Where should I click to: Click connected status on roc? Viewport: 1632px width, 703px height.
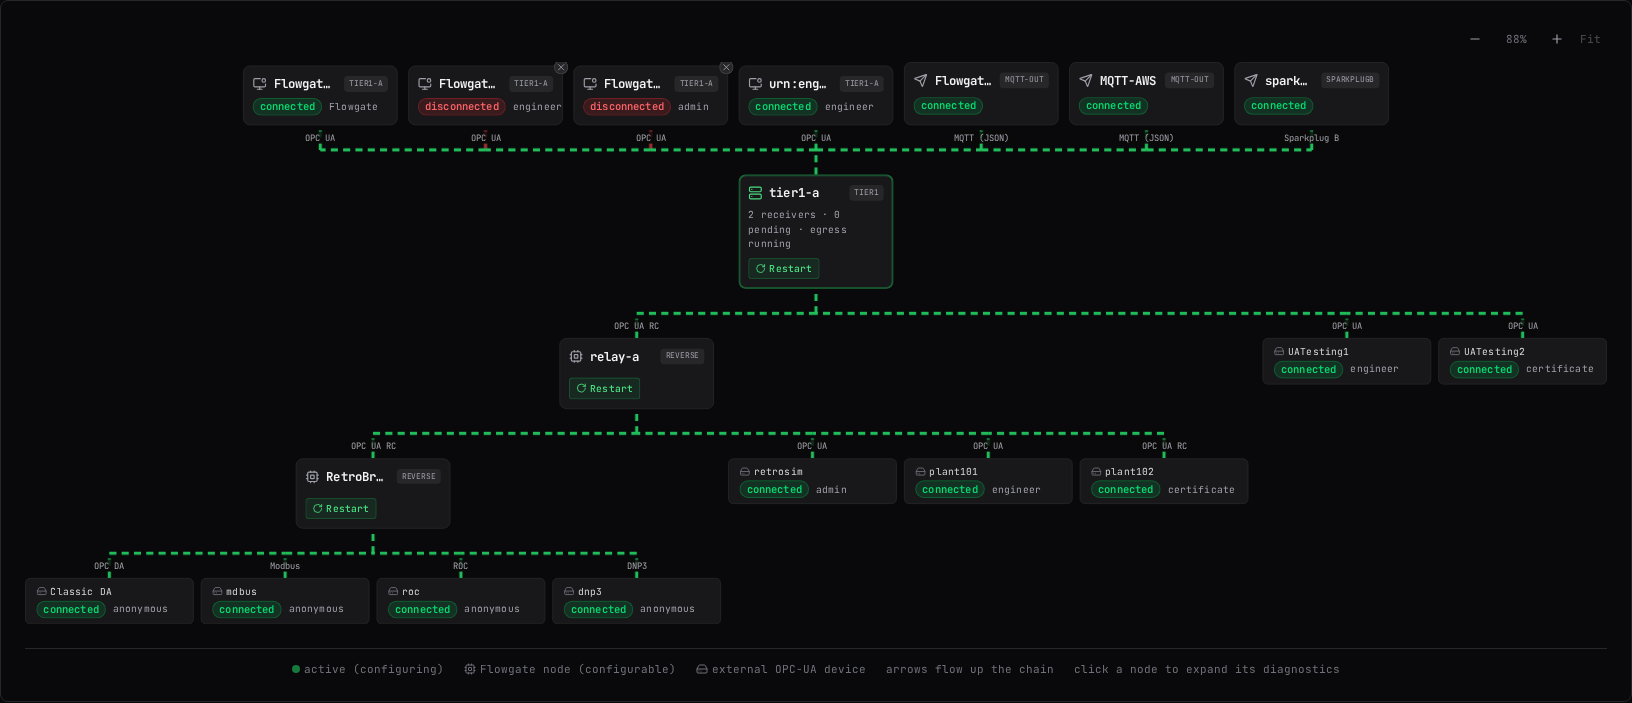pyautogui.click(x=423, y=610)
